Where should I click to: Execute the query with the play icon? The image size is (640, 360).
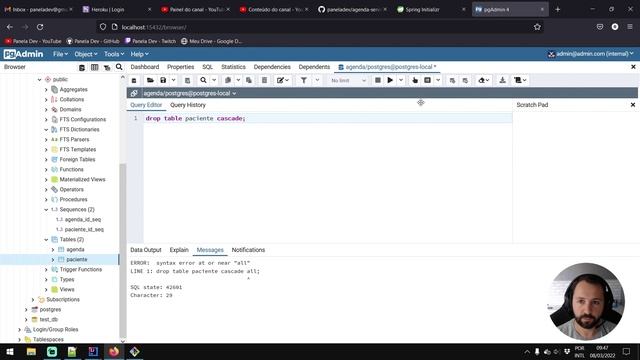(x=390, y=80)
